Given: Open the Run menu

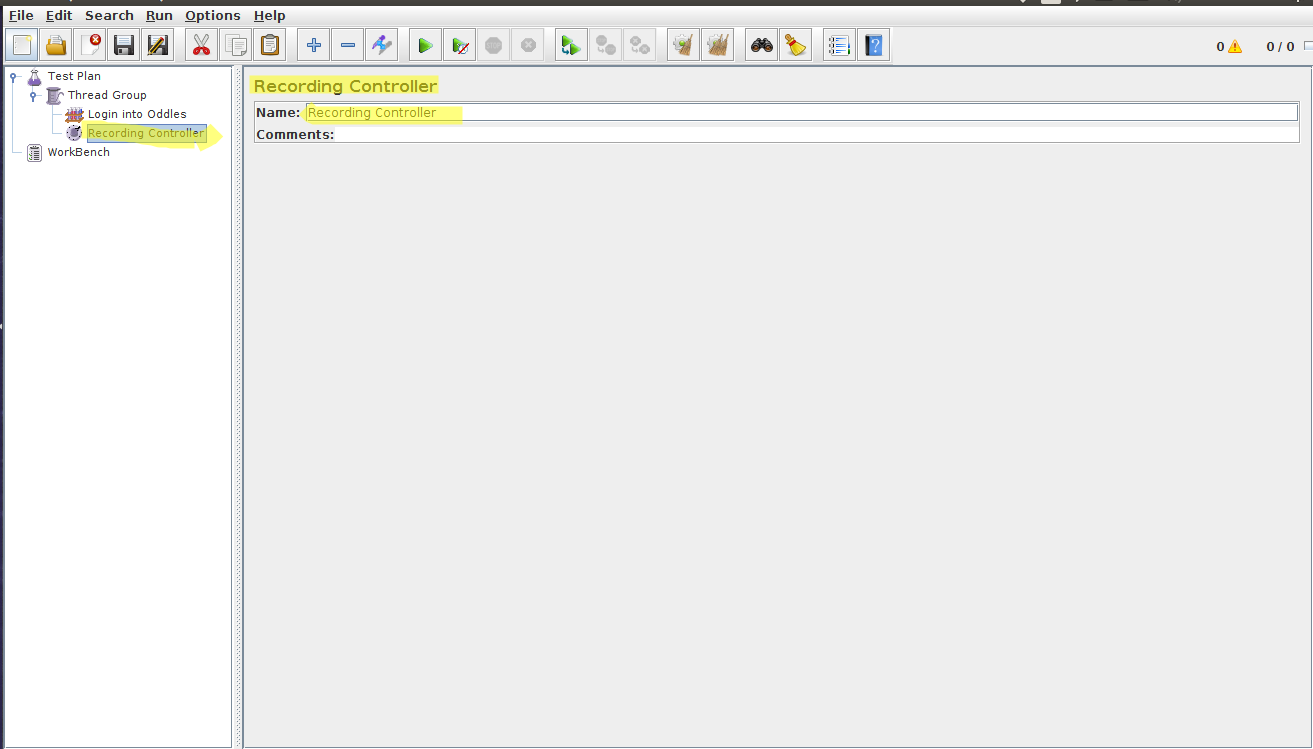Looking at the screenshot, I should tap(159, 15).
